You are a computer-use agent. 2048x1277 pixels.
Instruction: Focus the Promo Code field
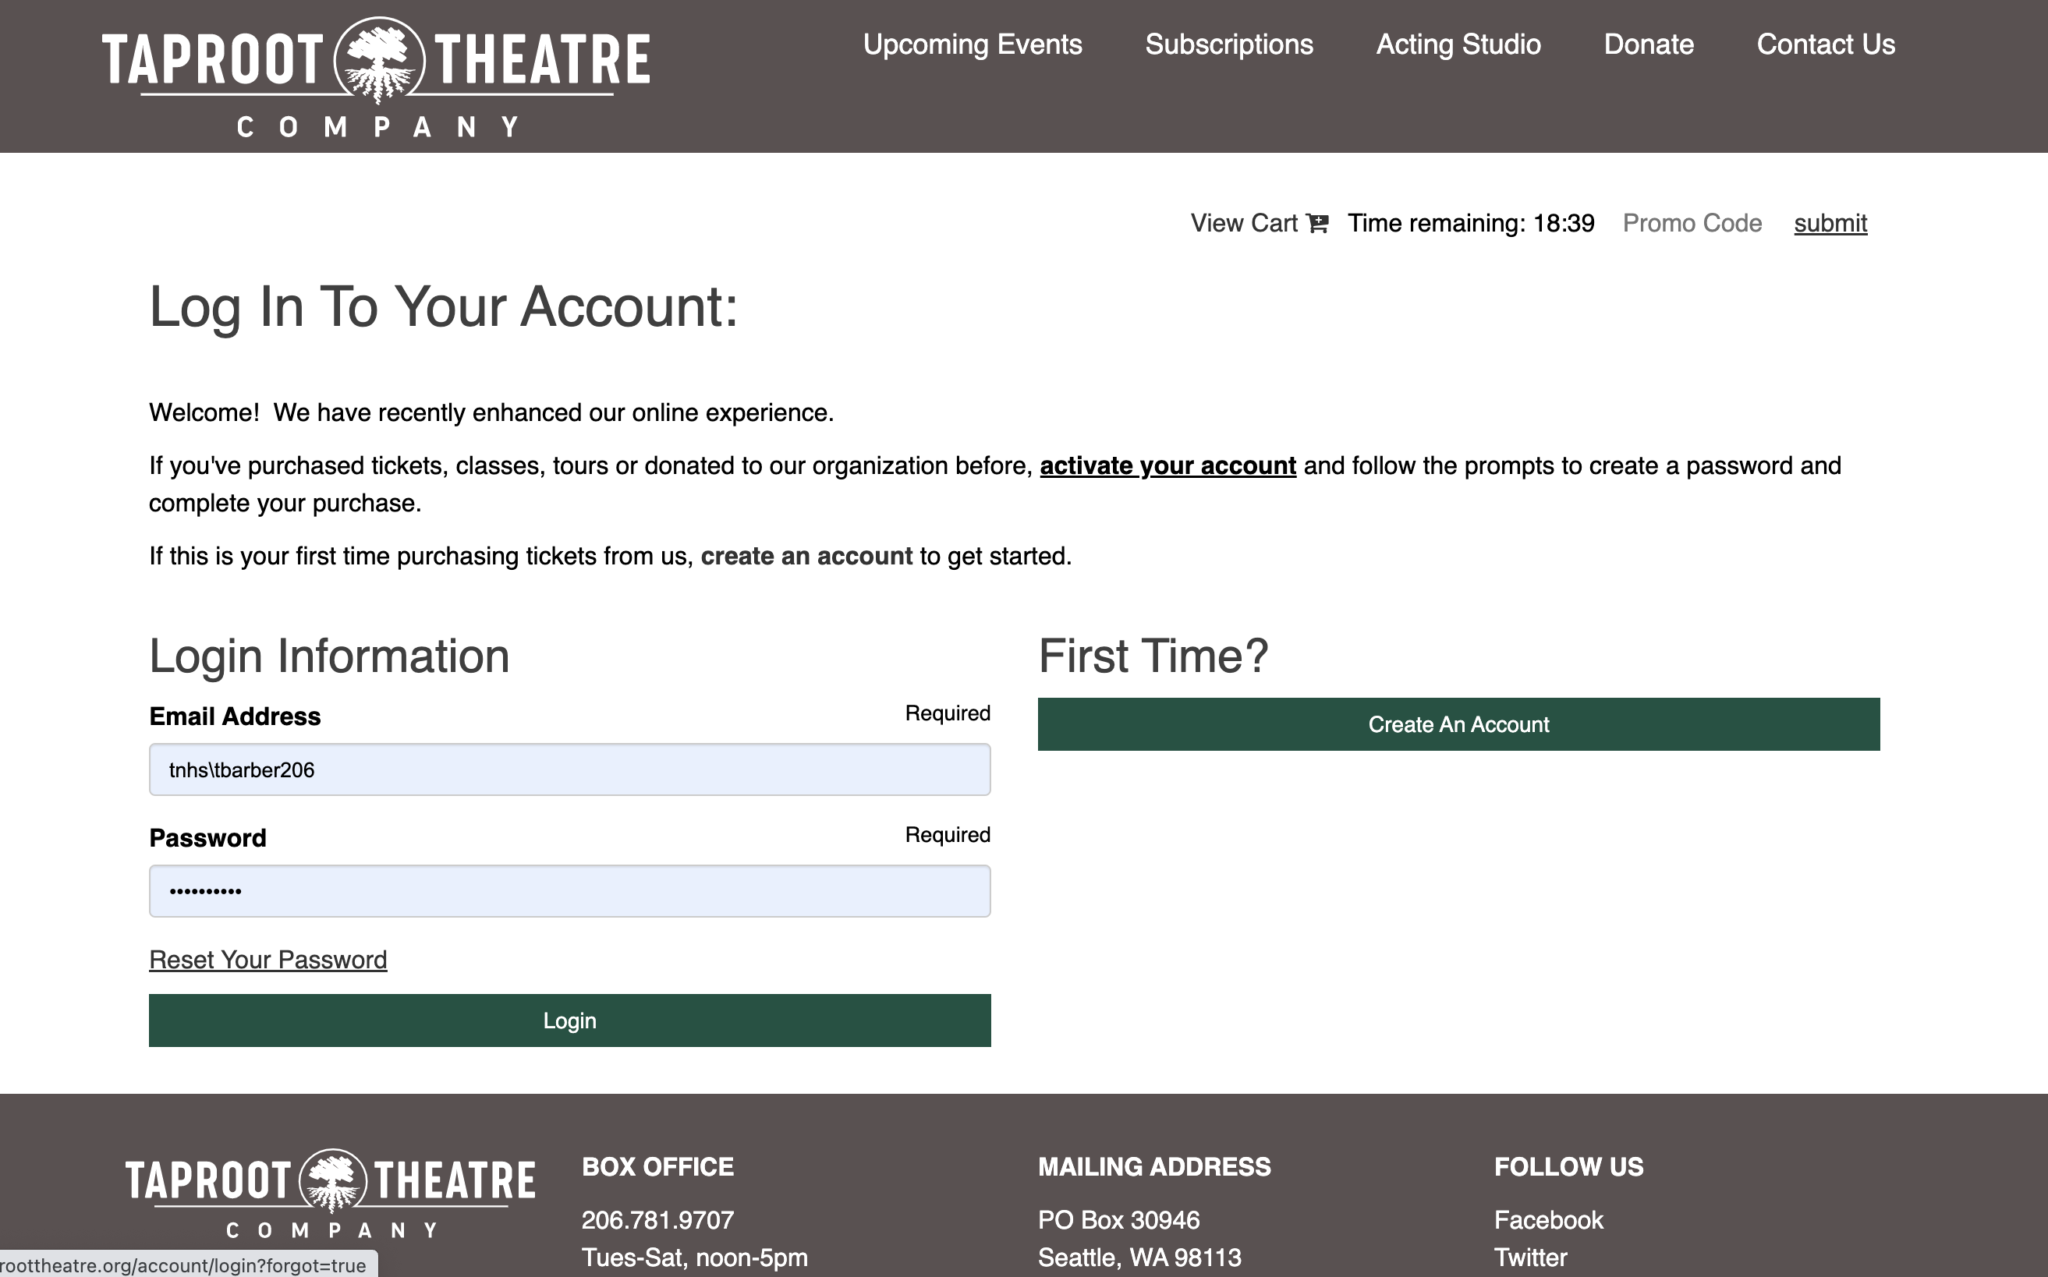(x=1692, y=223)
